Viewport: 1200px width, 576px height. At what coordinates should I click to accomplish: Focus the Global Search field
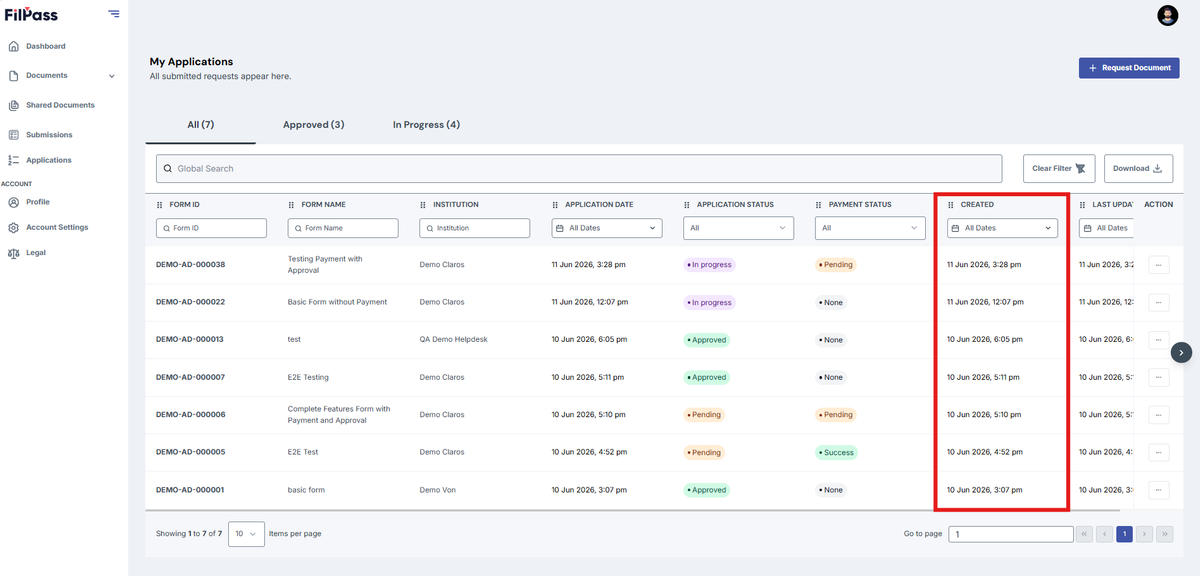[579, 168]
